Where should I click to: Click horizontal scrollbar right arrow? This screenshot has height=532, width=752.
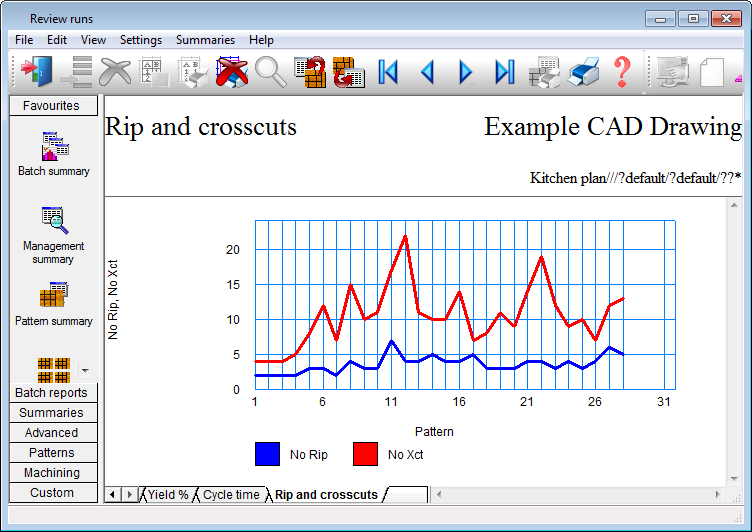click(718, 494)
